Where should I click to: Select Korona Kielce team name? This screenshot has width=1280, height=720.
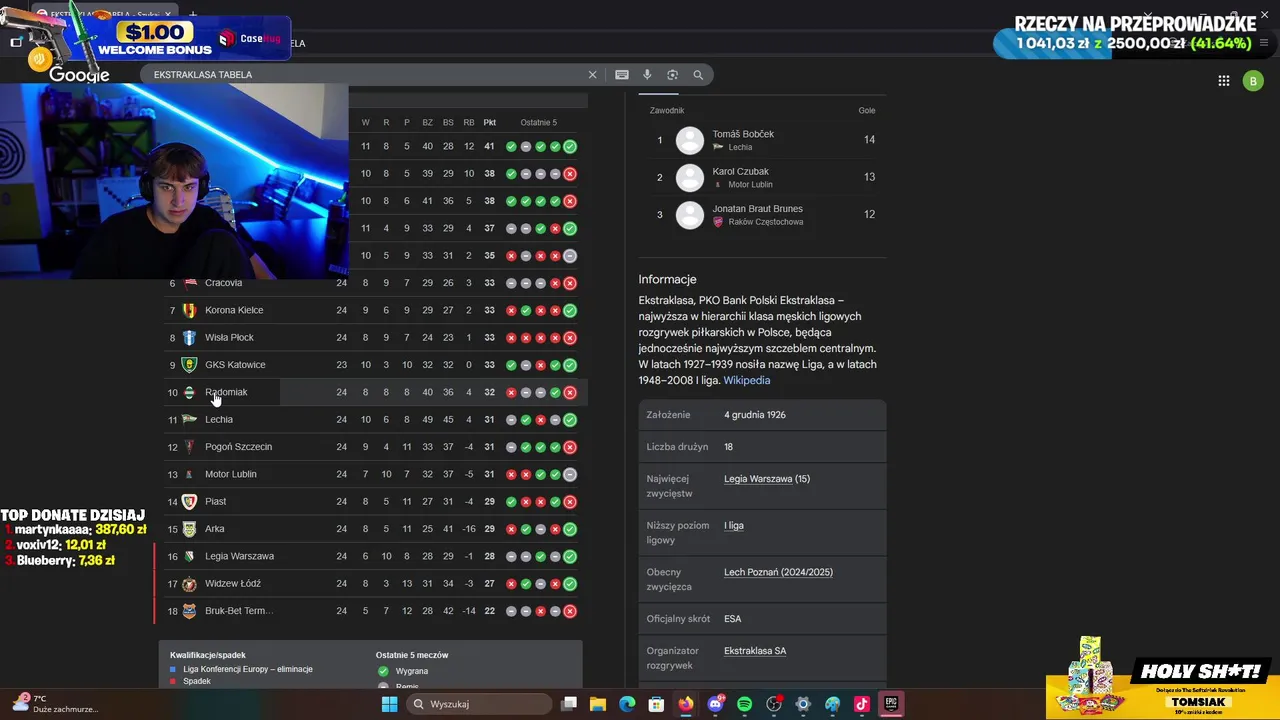[234, 310]
